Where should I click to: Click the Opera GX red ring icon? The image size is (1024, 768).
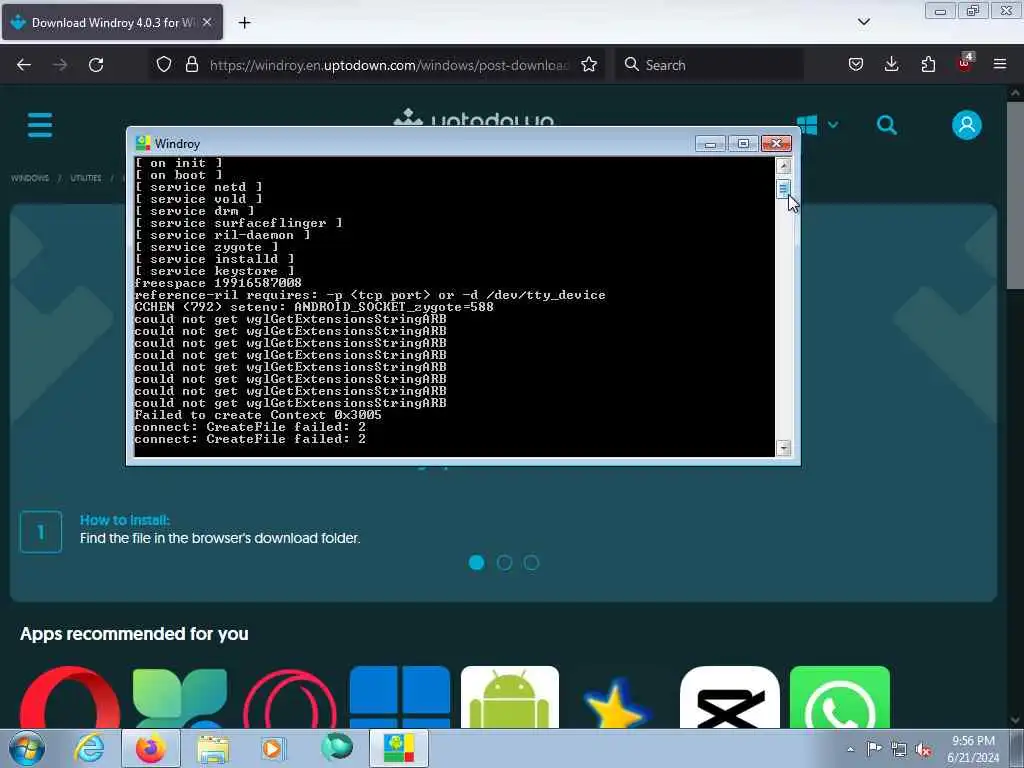pos(289,697)
